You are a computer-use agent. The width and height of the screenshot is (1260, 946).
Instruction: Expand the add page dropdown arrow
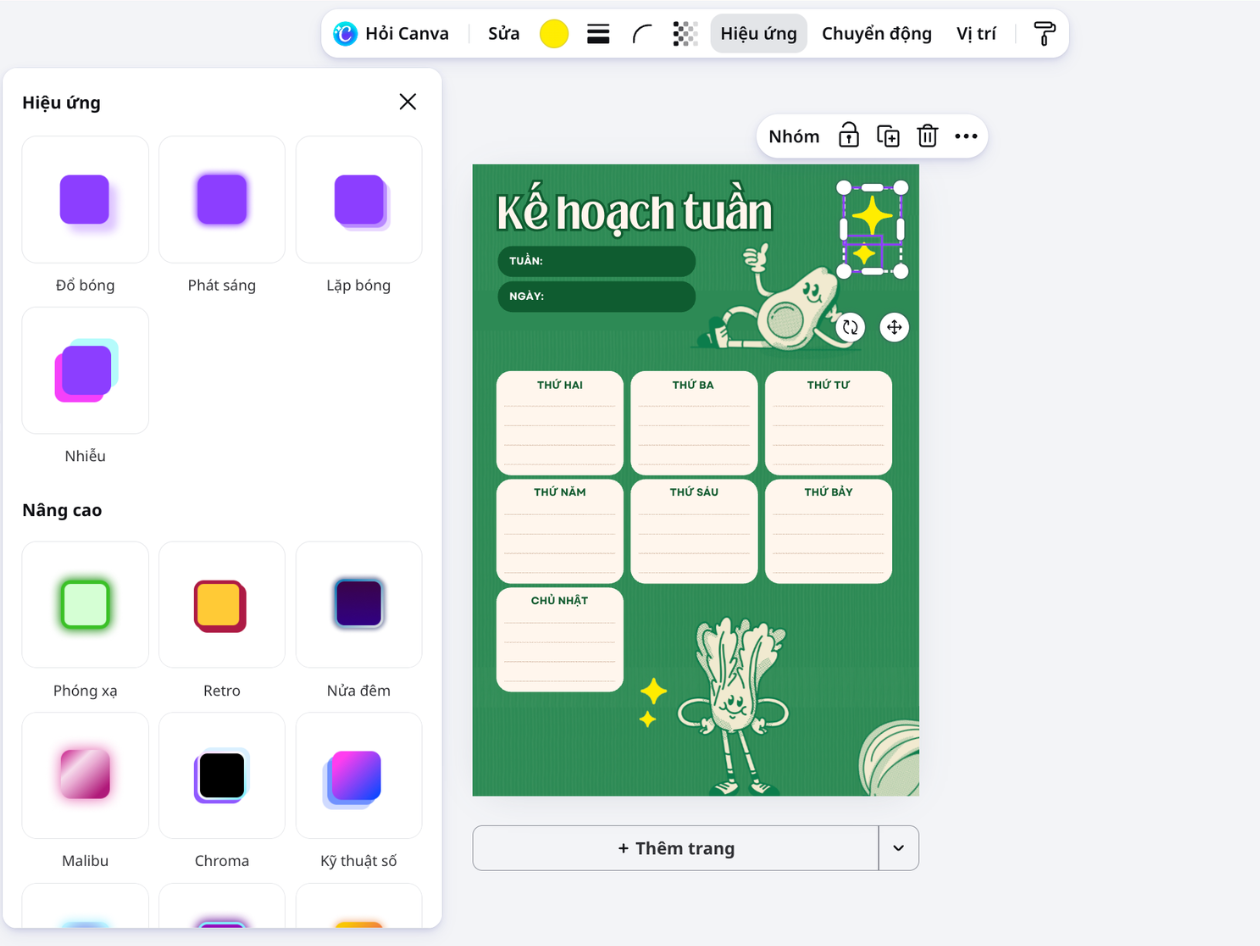point(898,848)
